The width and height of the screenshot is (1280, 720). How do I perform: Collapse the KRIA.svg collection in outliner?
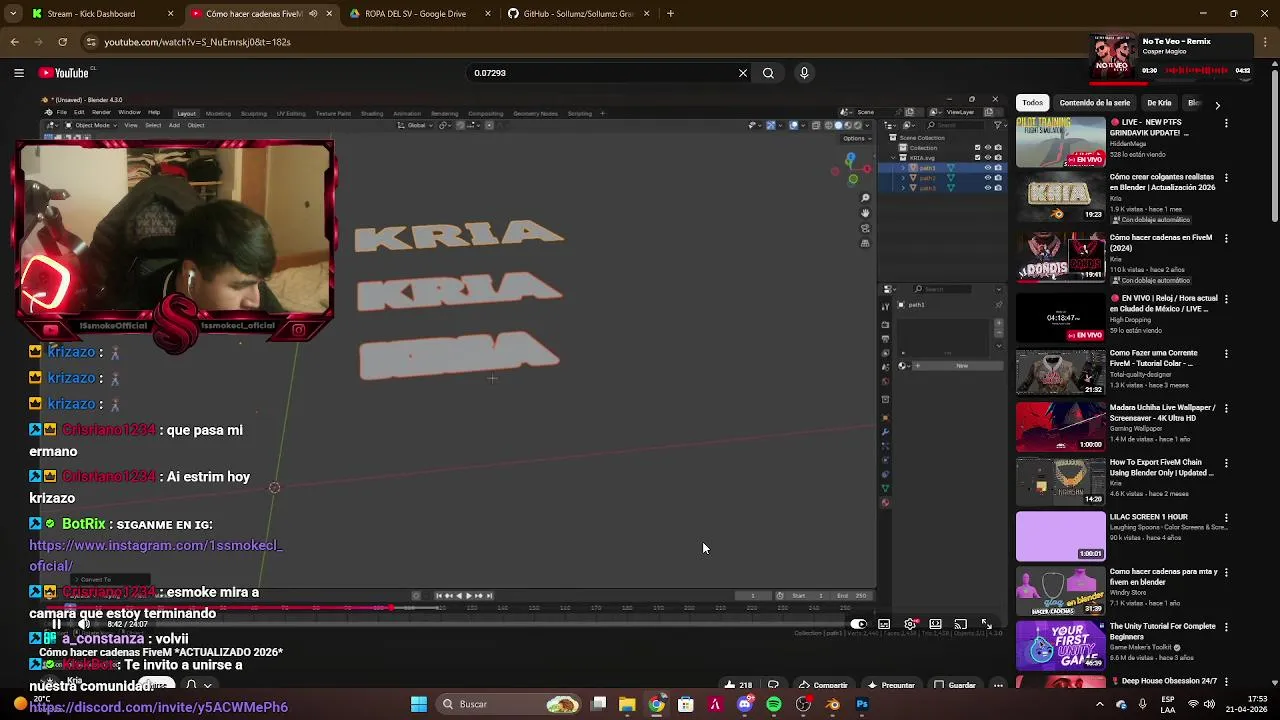coord(893,158)
